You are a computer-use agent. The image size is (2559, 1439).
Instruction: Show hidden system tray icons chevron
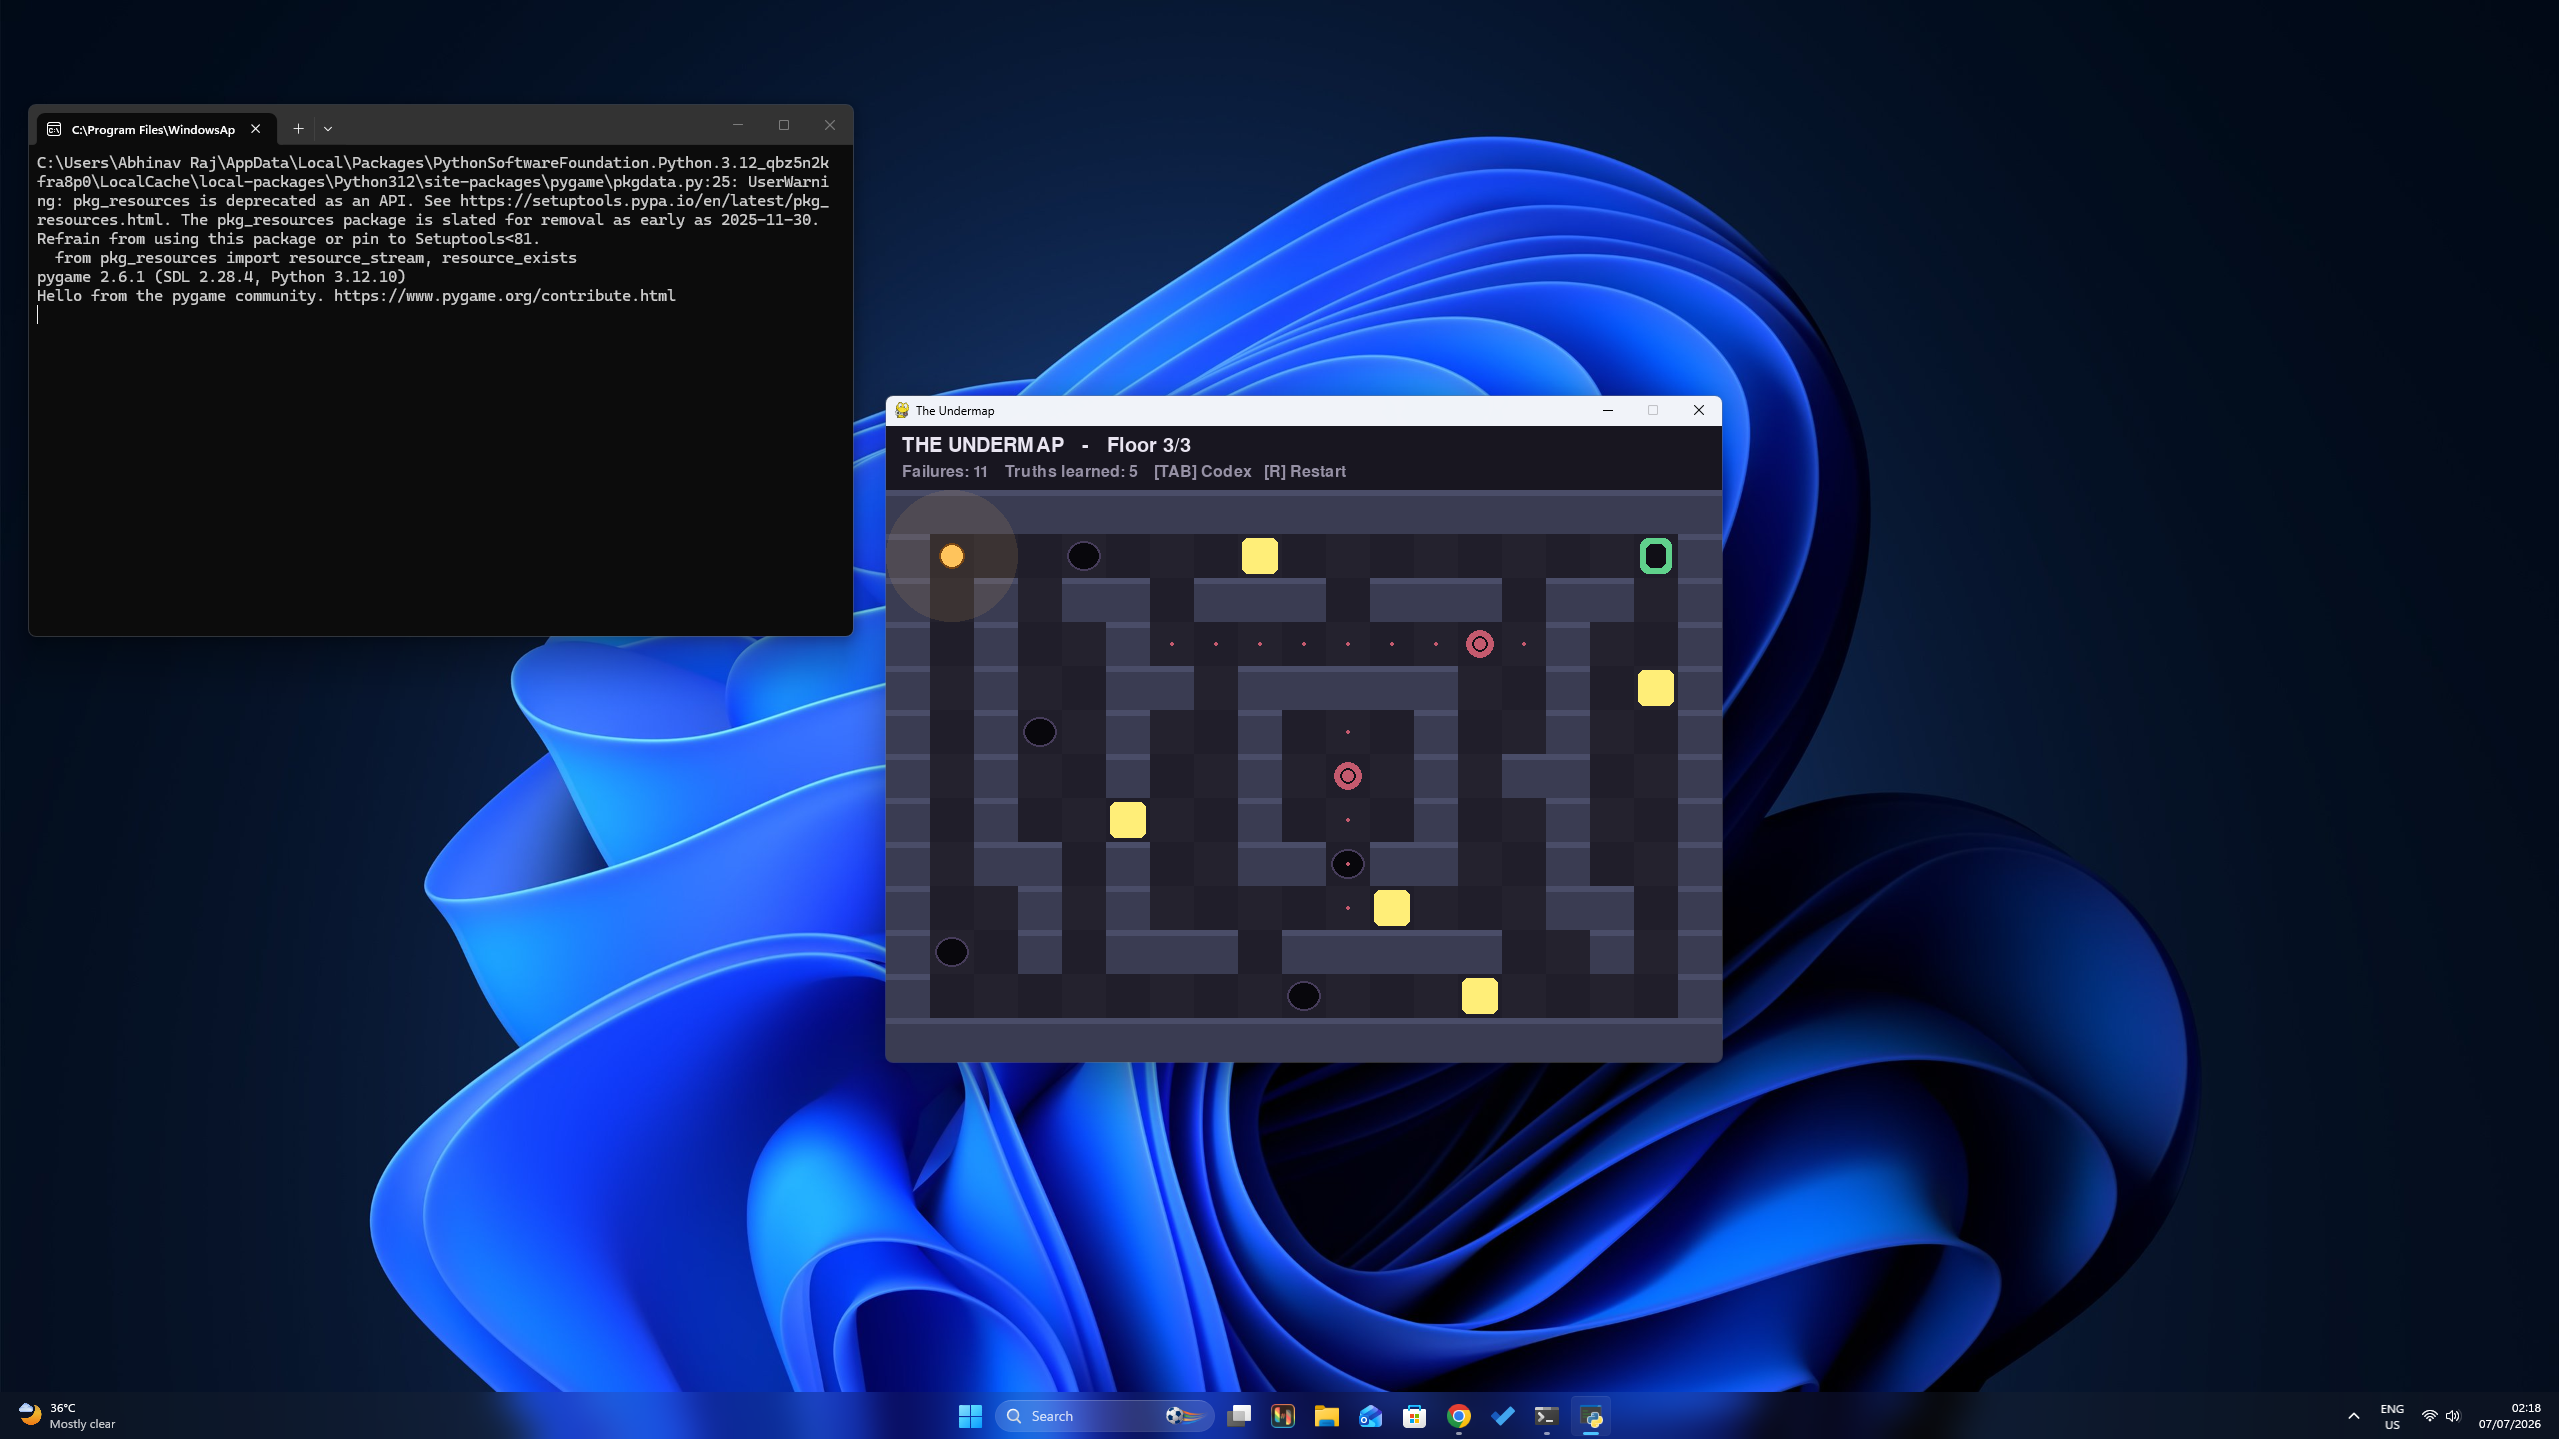(2353, 1416)
